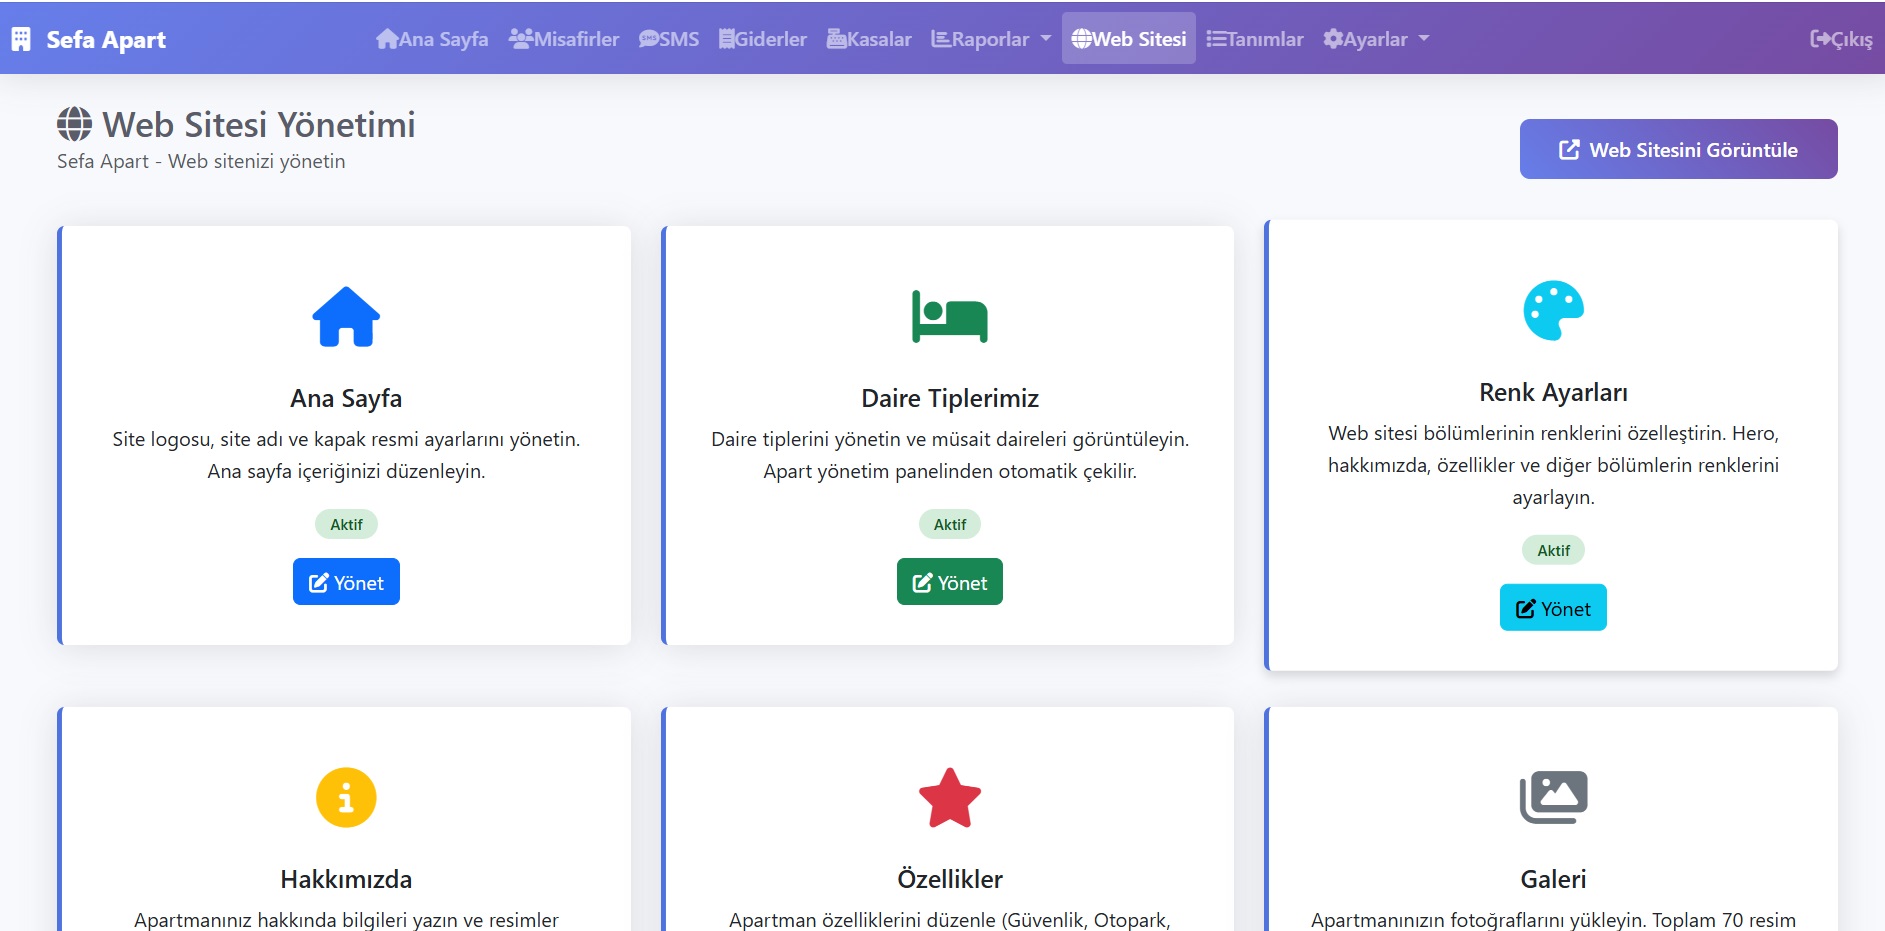Expand the Raporlar dropdown menu
This screenshot has height=931, width=1885.
click(991, 39)
